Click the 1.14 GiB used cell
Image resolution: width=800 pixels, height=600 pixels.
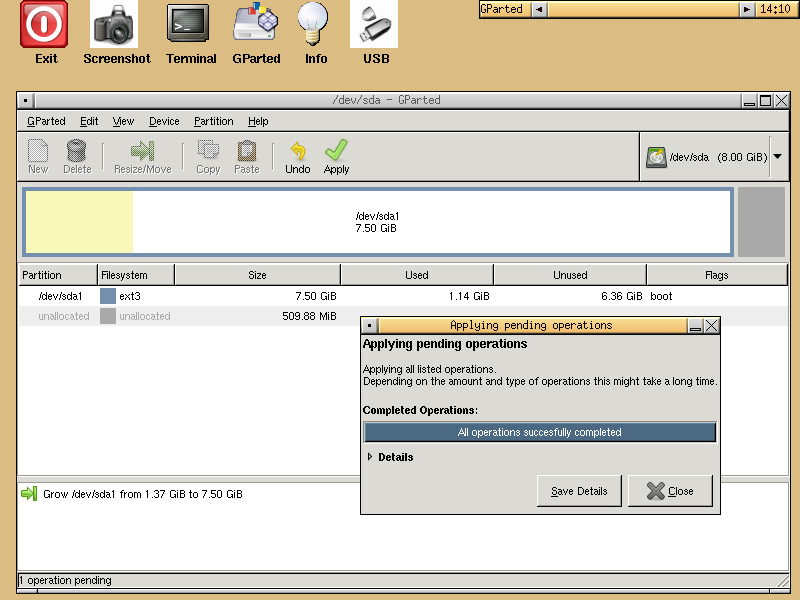point(469,296)
